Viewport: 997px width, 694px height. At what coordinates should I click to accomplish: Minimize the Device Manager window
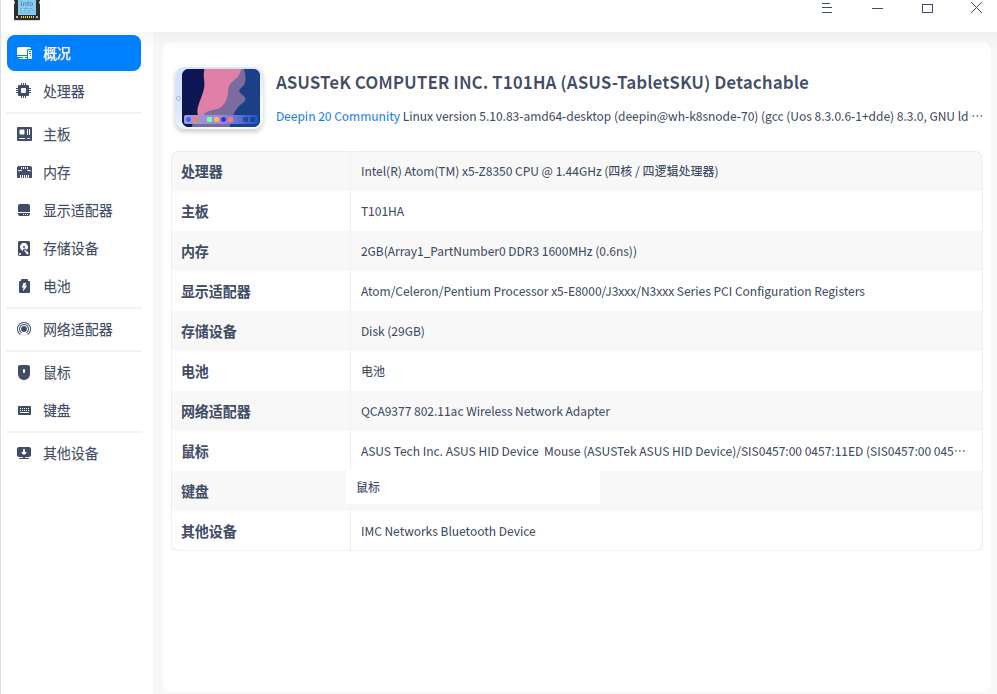click(x=877, y=8)
